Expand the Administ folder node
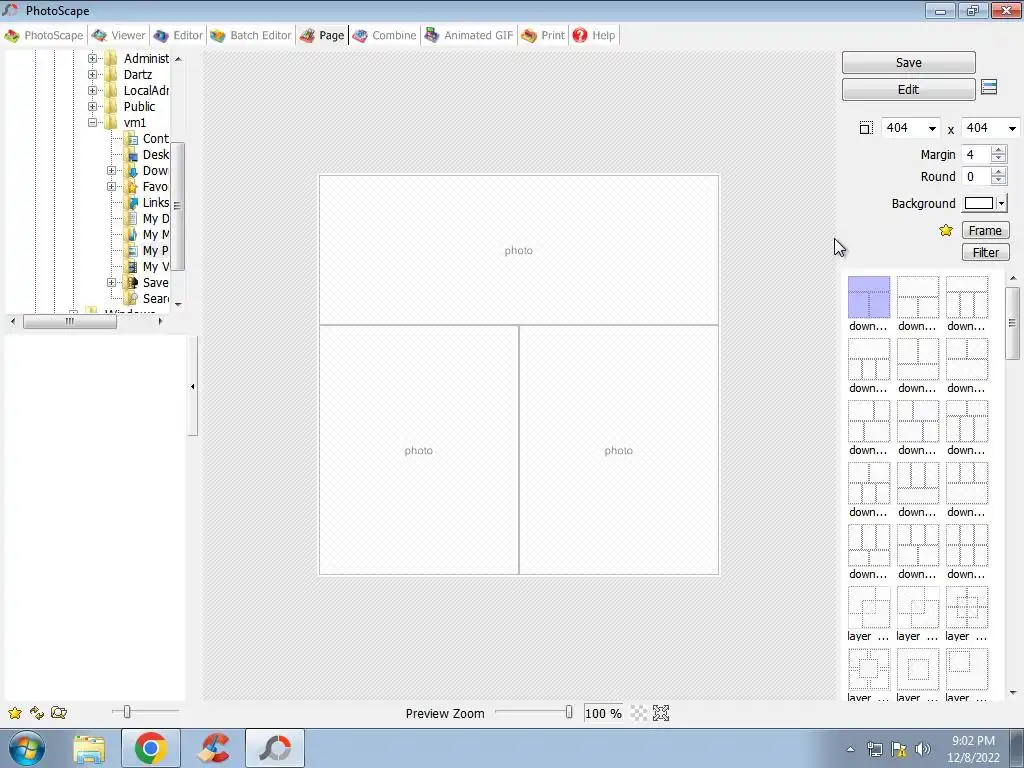The height and width of the screenshot is (768, 1024). [92, 59]
